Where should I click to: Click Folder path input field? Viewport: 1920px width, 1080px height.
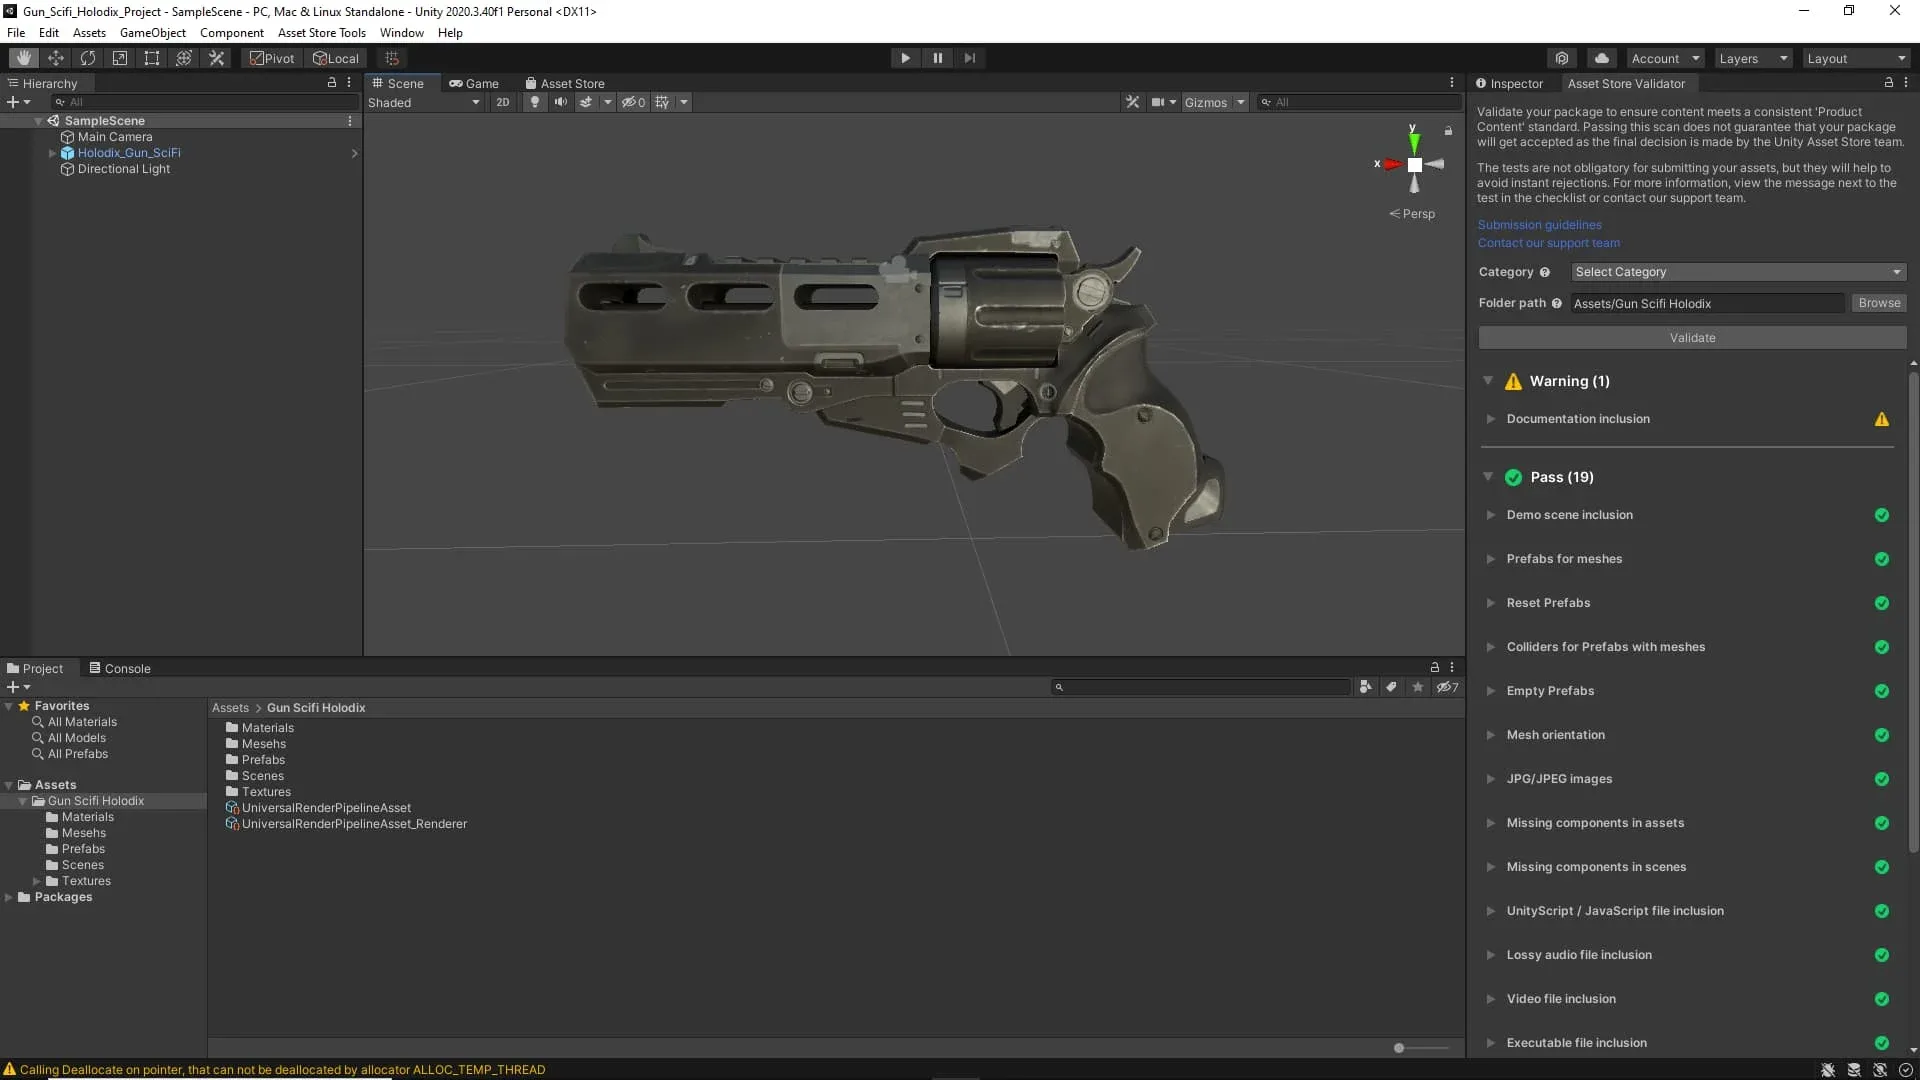pyautogui.click(x=1707, y=303)
